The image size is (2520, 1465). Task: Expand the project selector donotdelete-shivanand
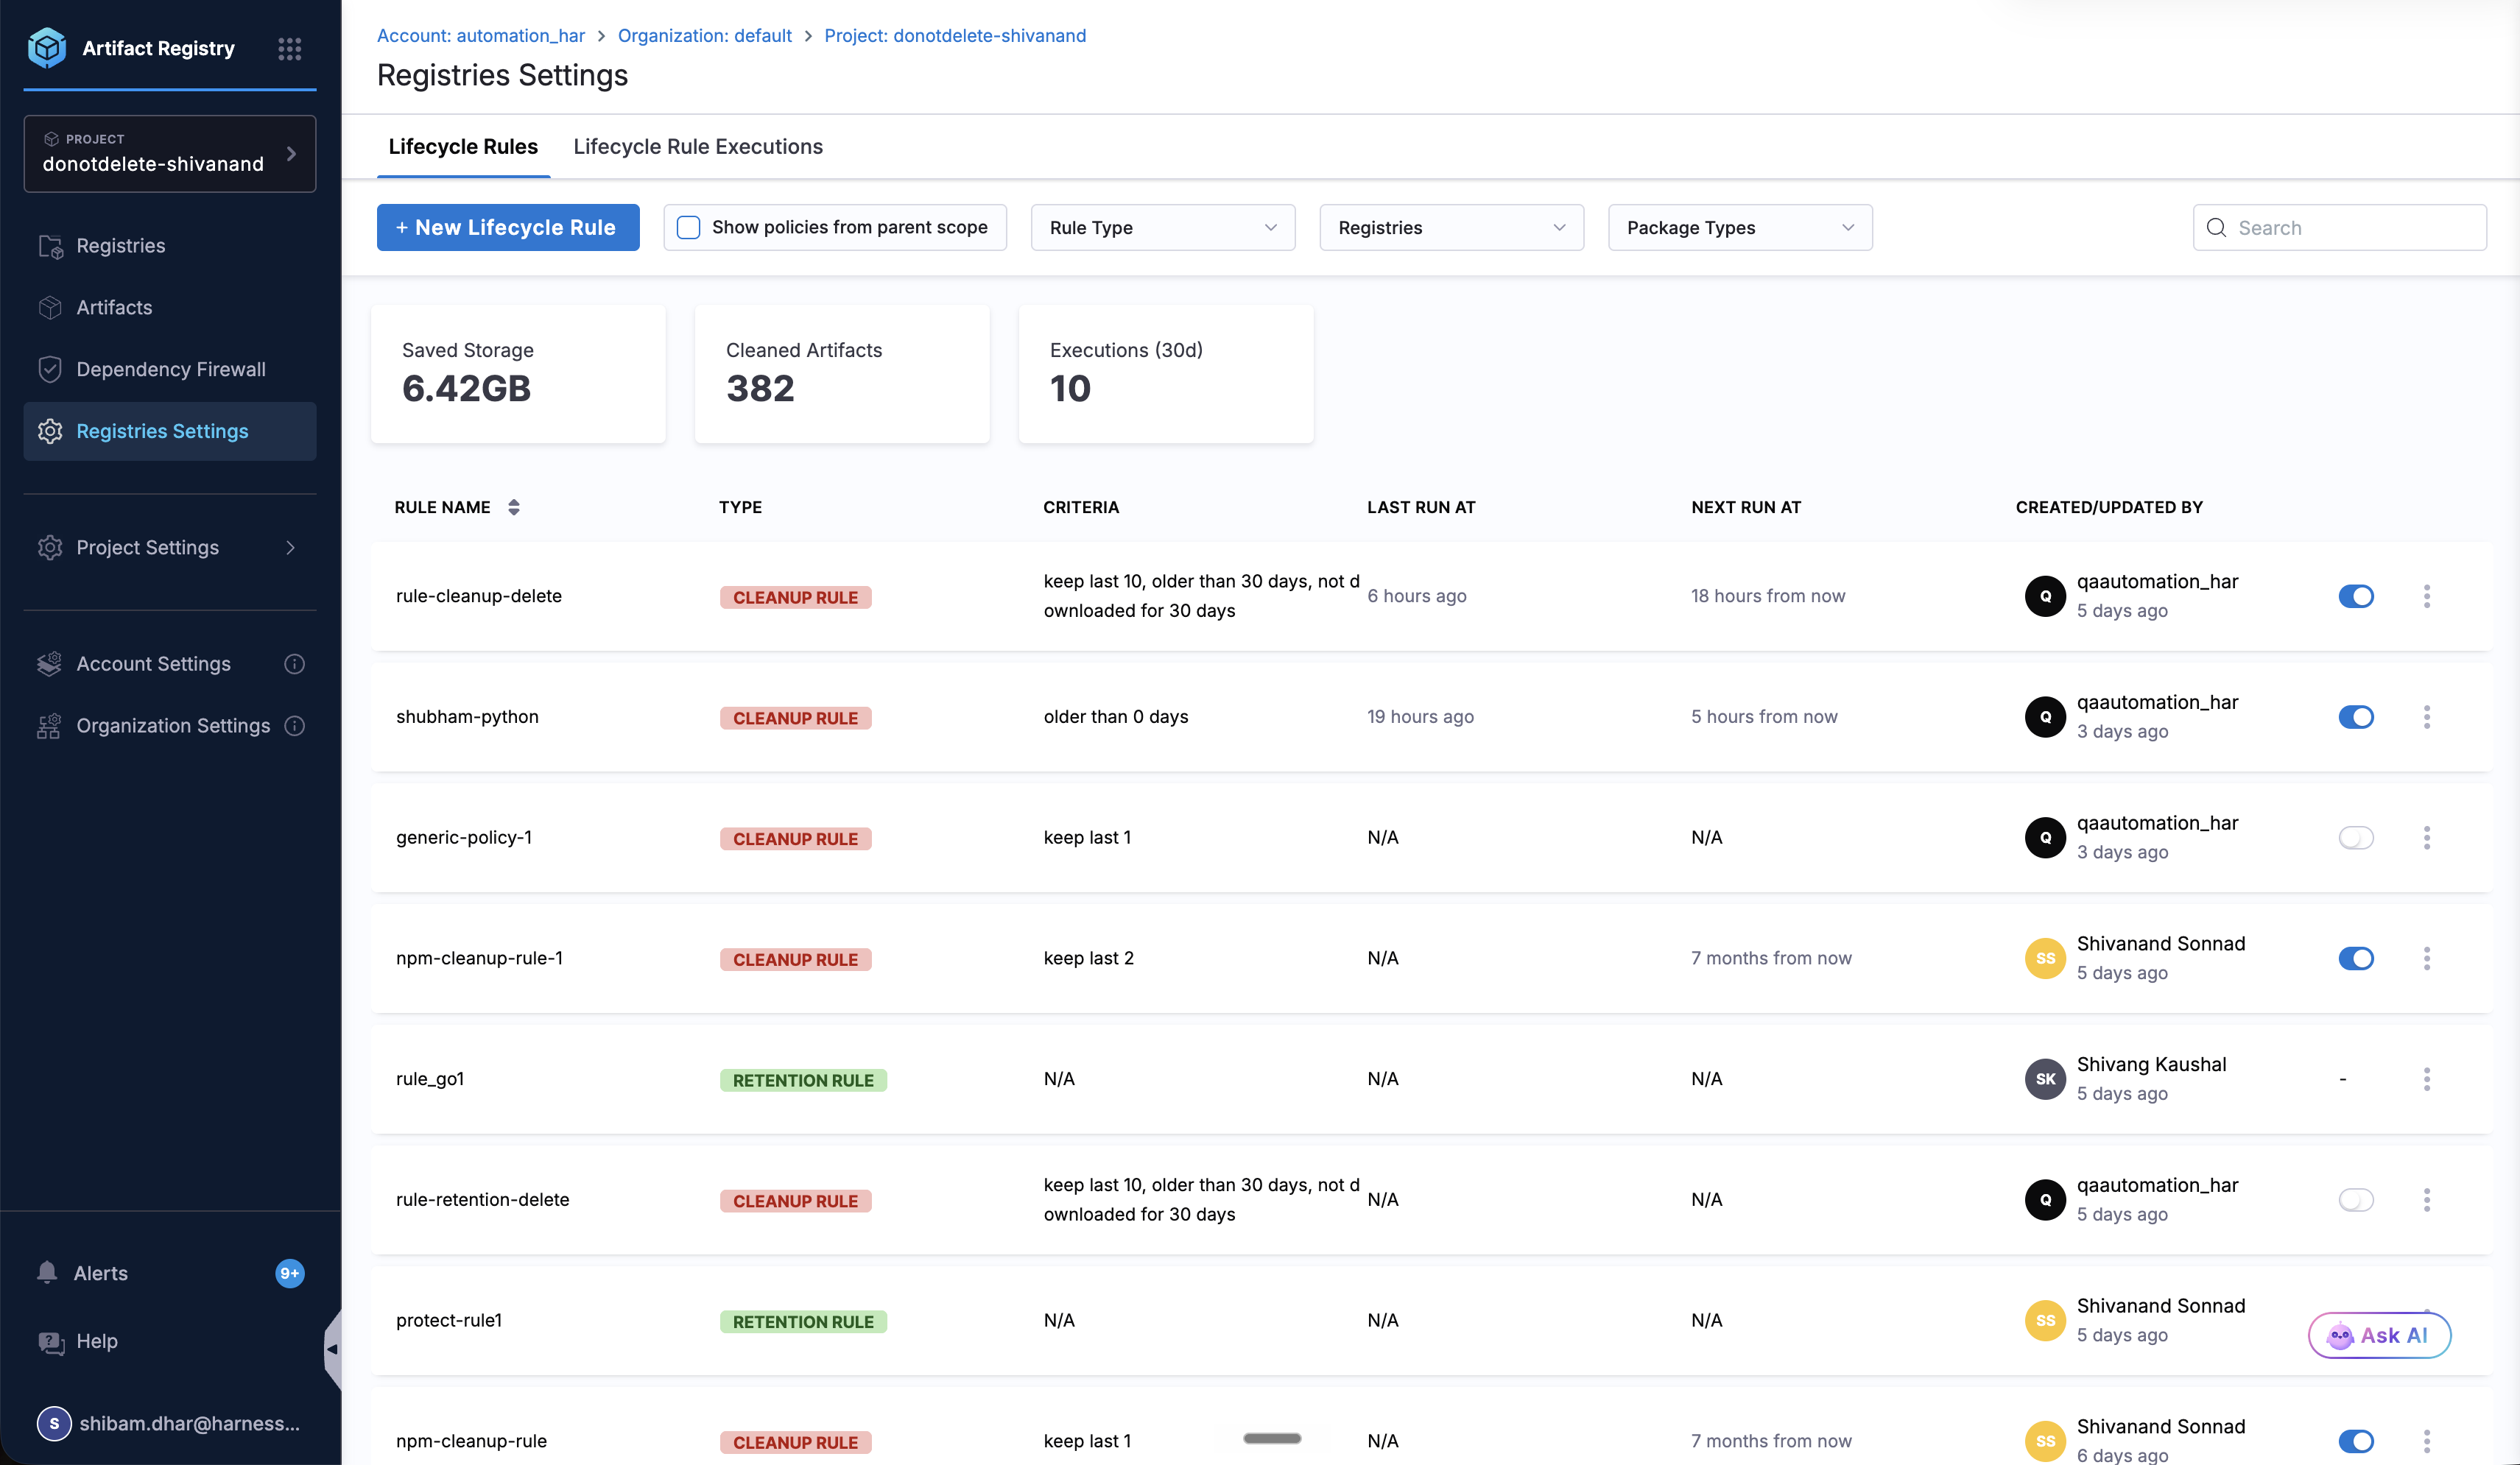coord(170,153)
